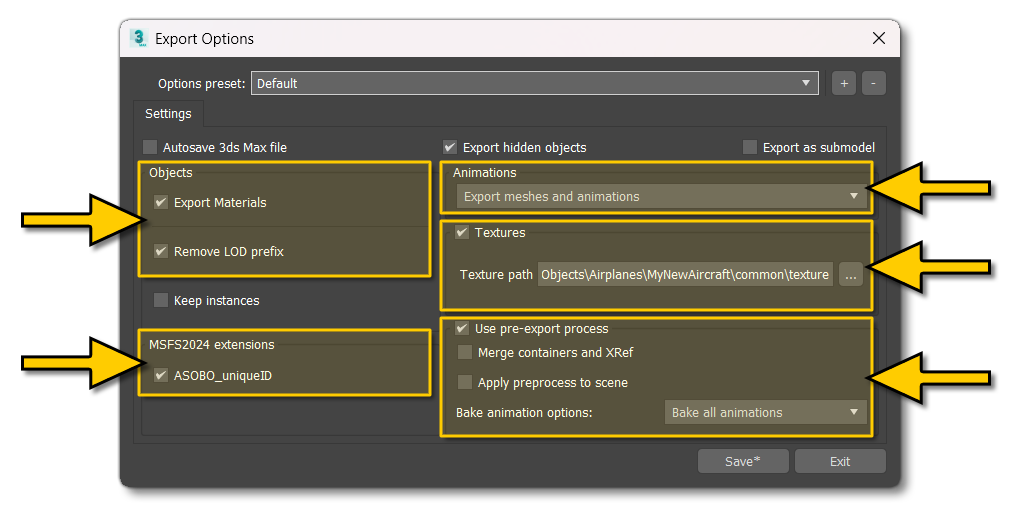Click the 3ds Max app icon in title bar
Viewport: 1020px width, 507px height.
(139, 38)
